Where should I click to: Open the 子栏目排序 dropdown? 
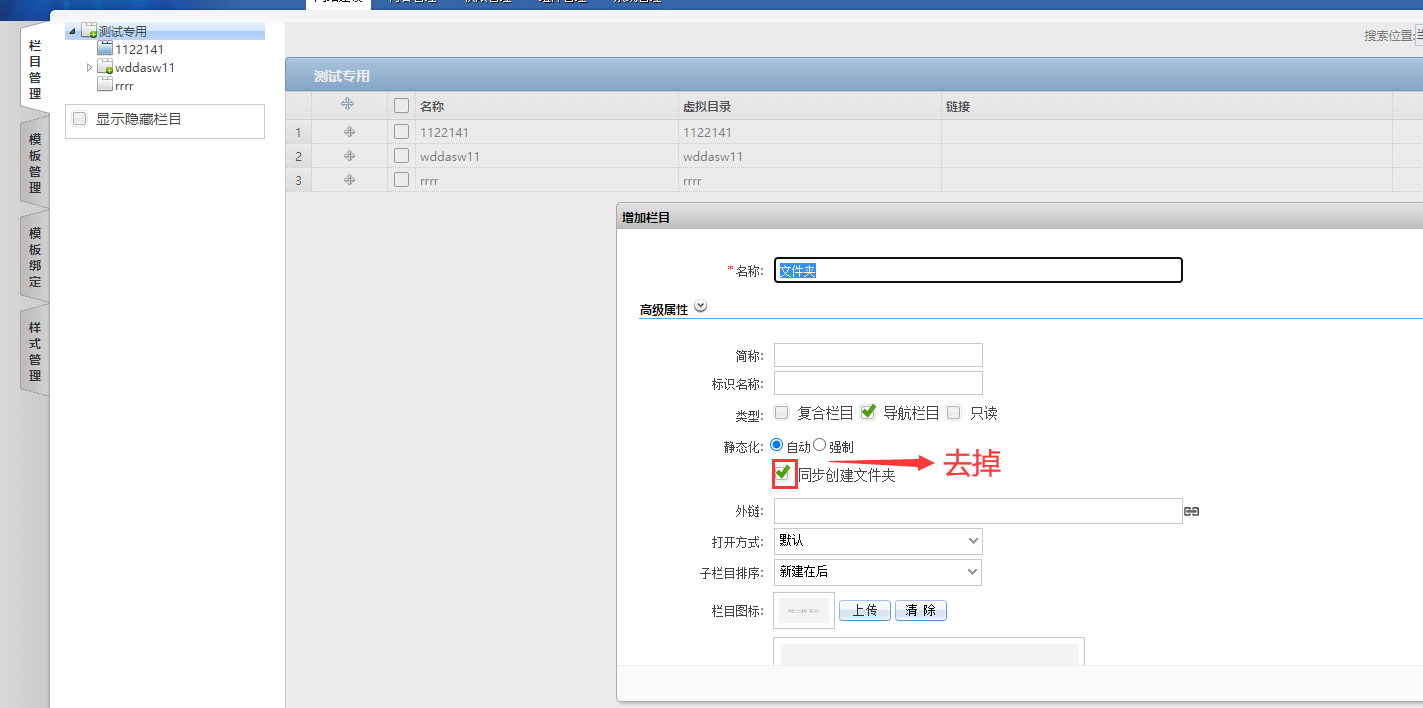(878, 572)
